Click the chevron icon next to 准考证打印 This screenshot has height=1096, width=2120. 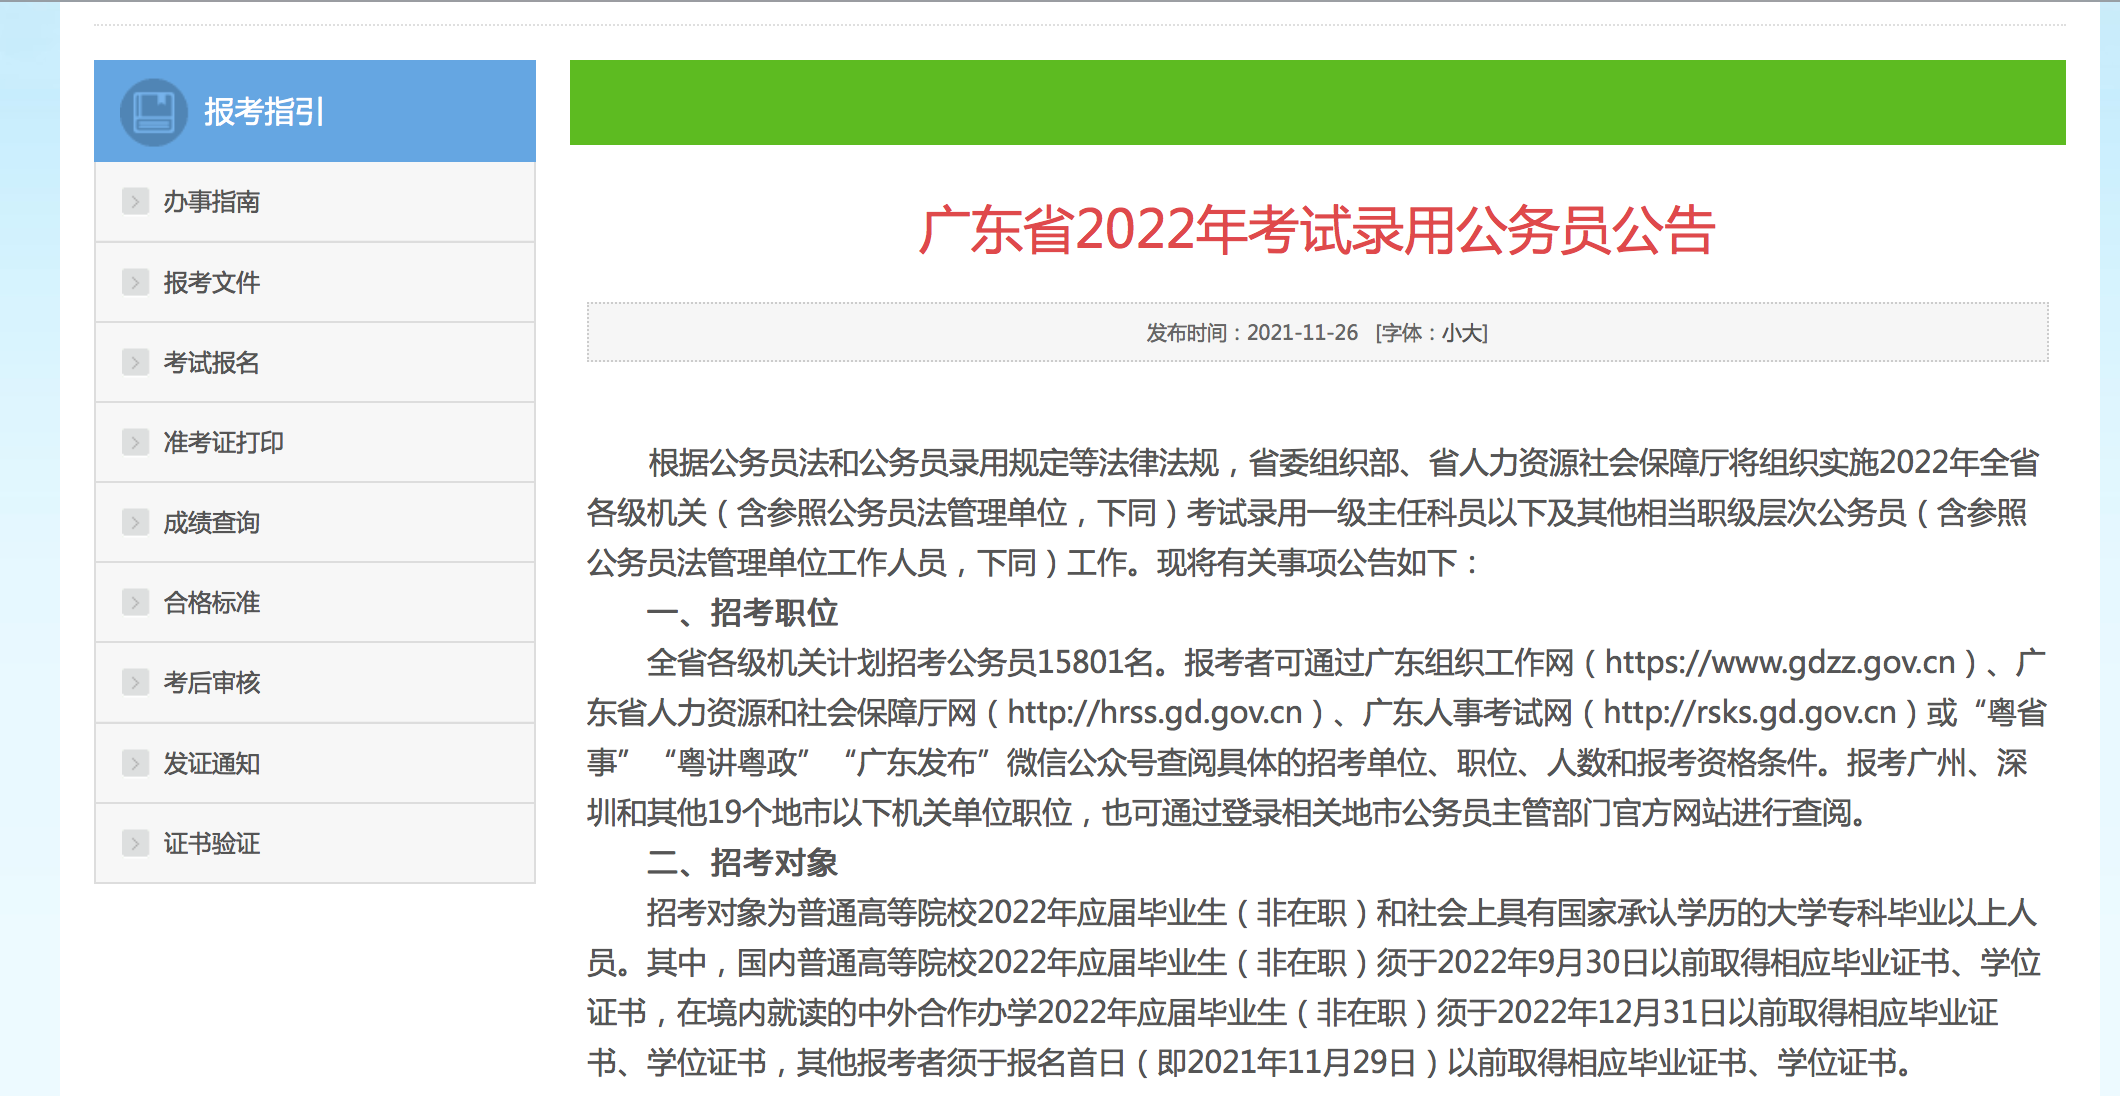pos(135,442)
